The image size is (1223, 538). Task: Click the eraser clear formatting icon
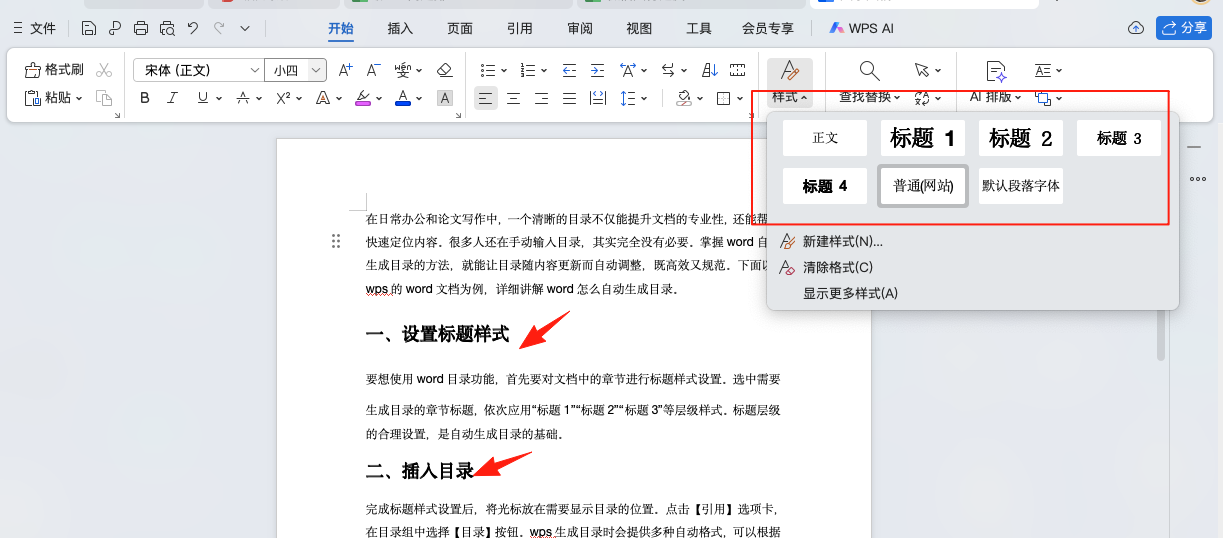point(445,70)
